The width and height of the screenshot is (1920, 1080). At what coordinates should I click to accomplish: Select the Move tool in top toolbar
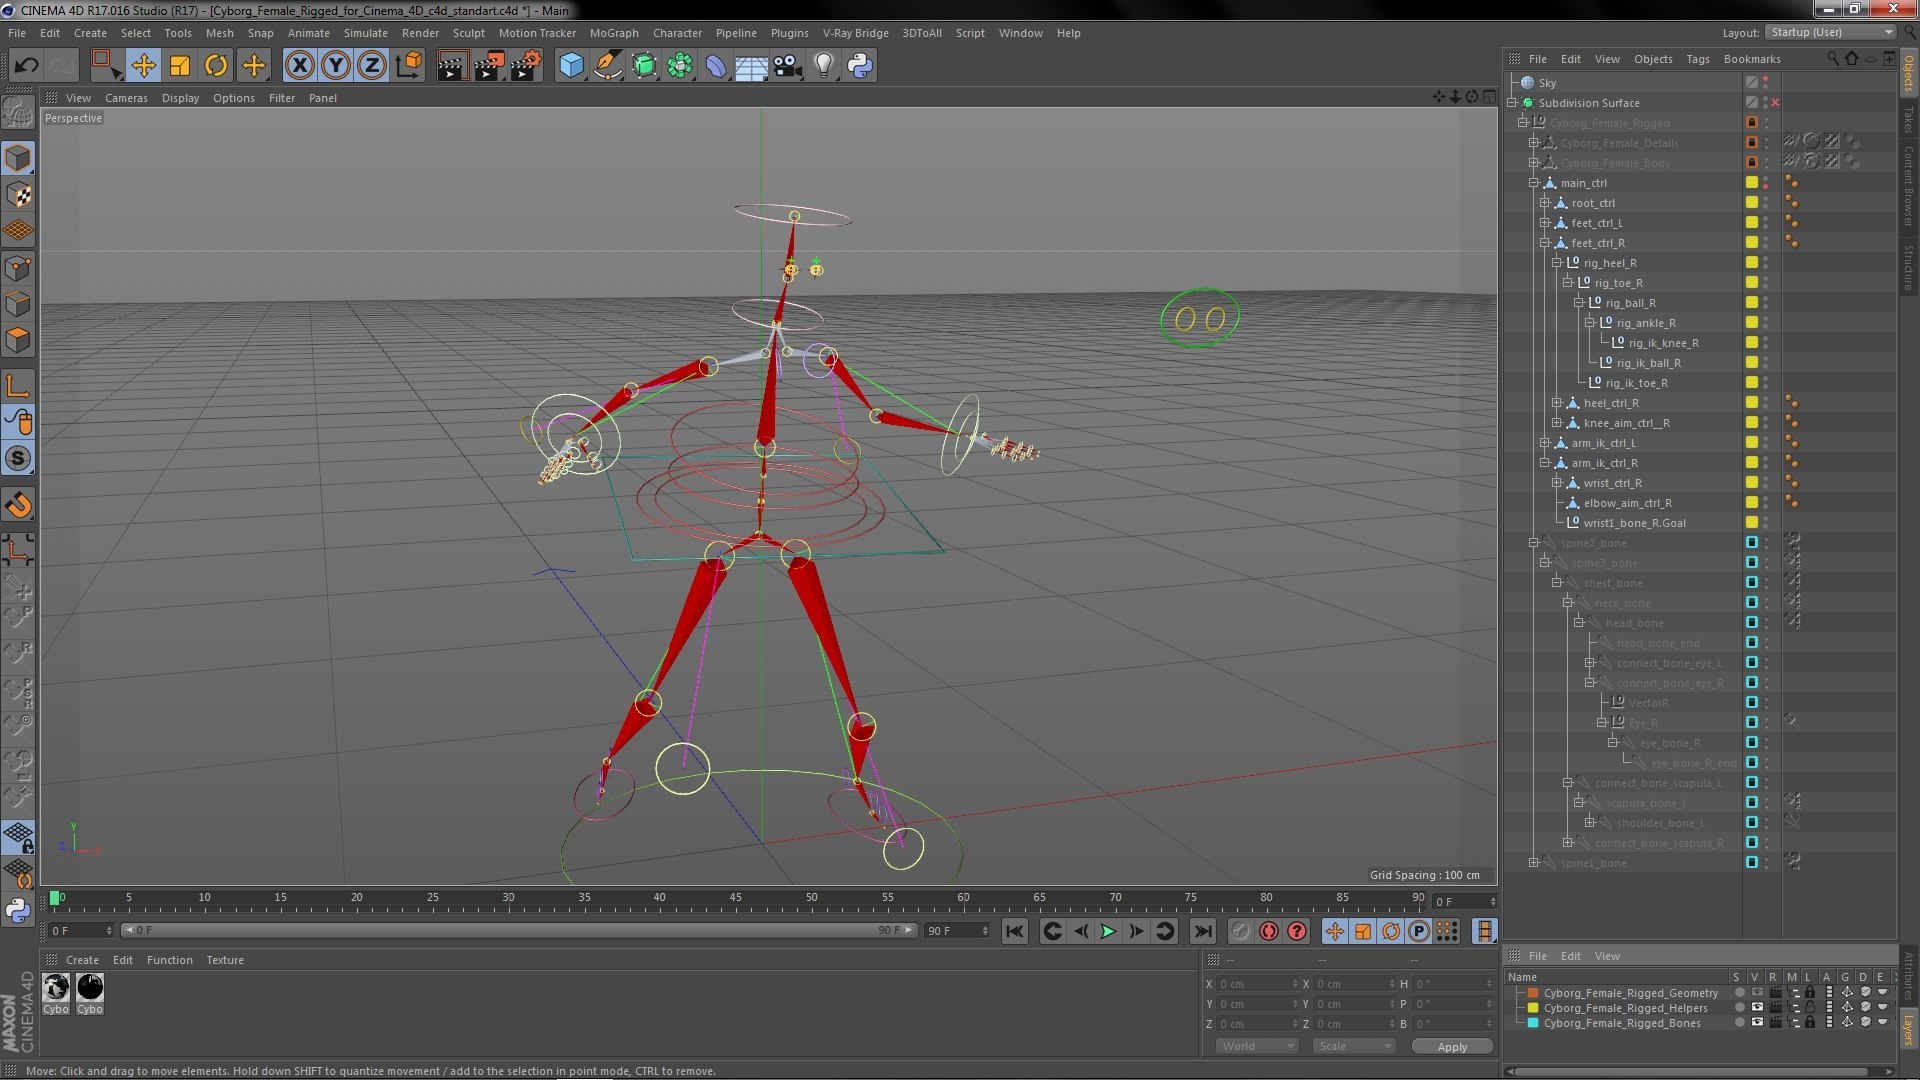[143, 66]
